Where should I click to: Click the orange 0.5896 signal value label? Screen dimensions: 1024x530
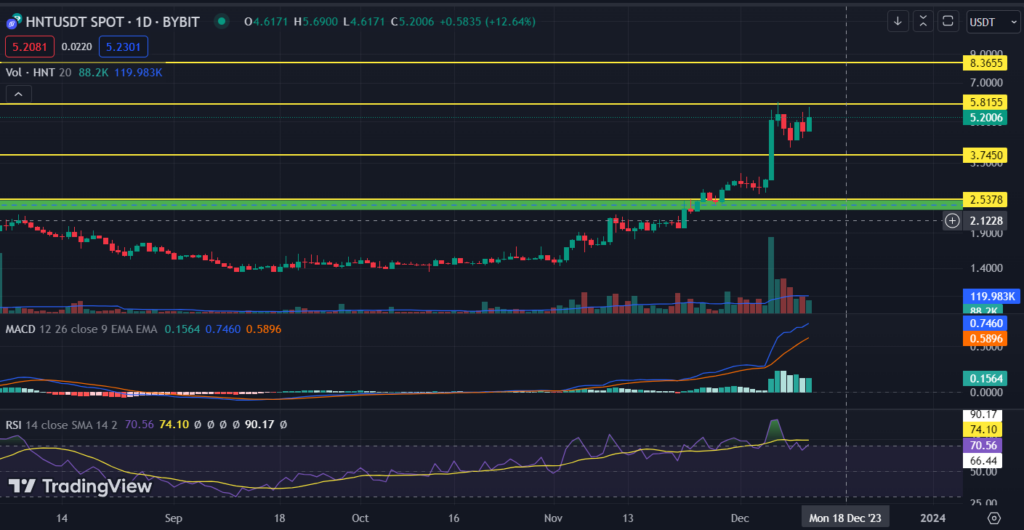(986, 338)
